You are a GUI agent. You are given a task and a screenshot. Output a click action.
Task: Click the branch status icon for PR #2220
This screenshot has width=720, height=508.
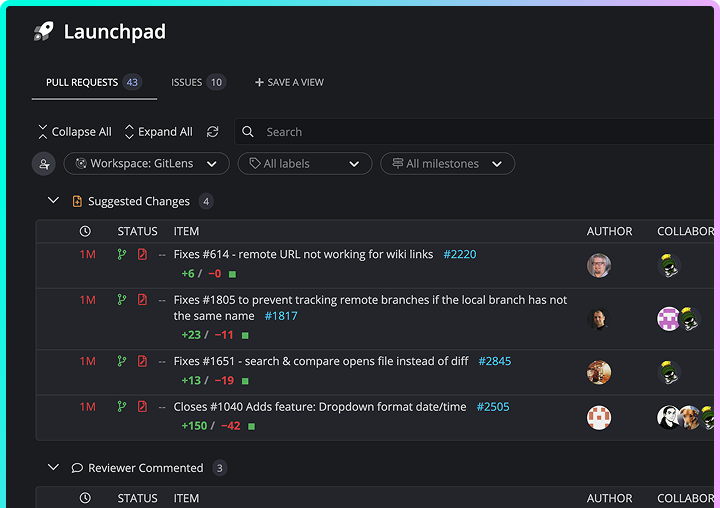point(122,255)
